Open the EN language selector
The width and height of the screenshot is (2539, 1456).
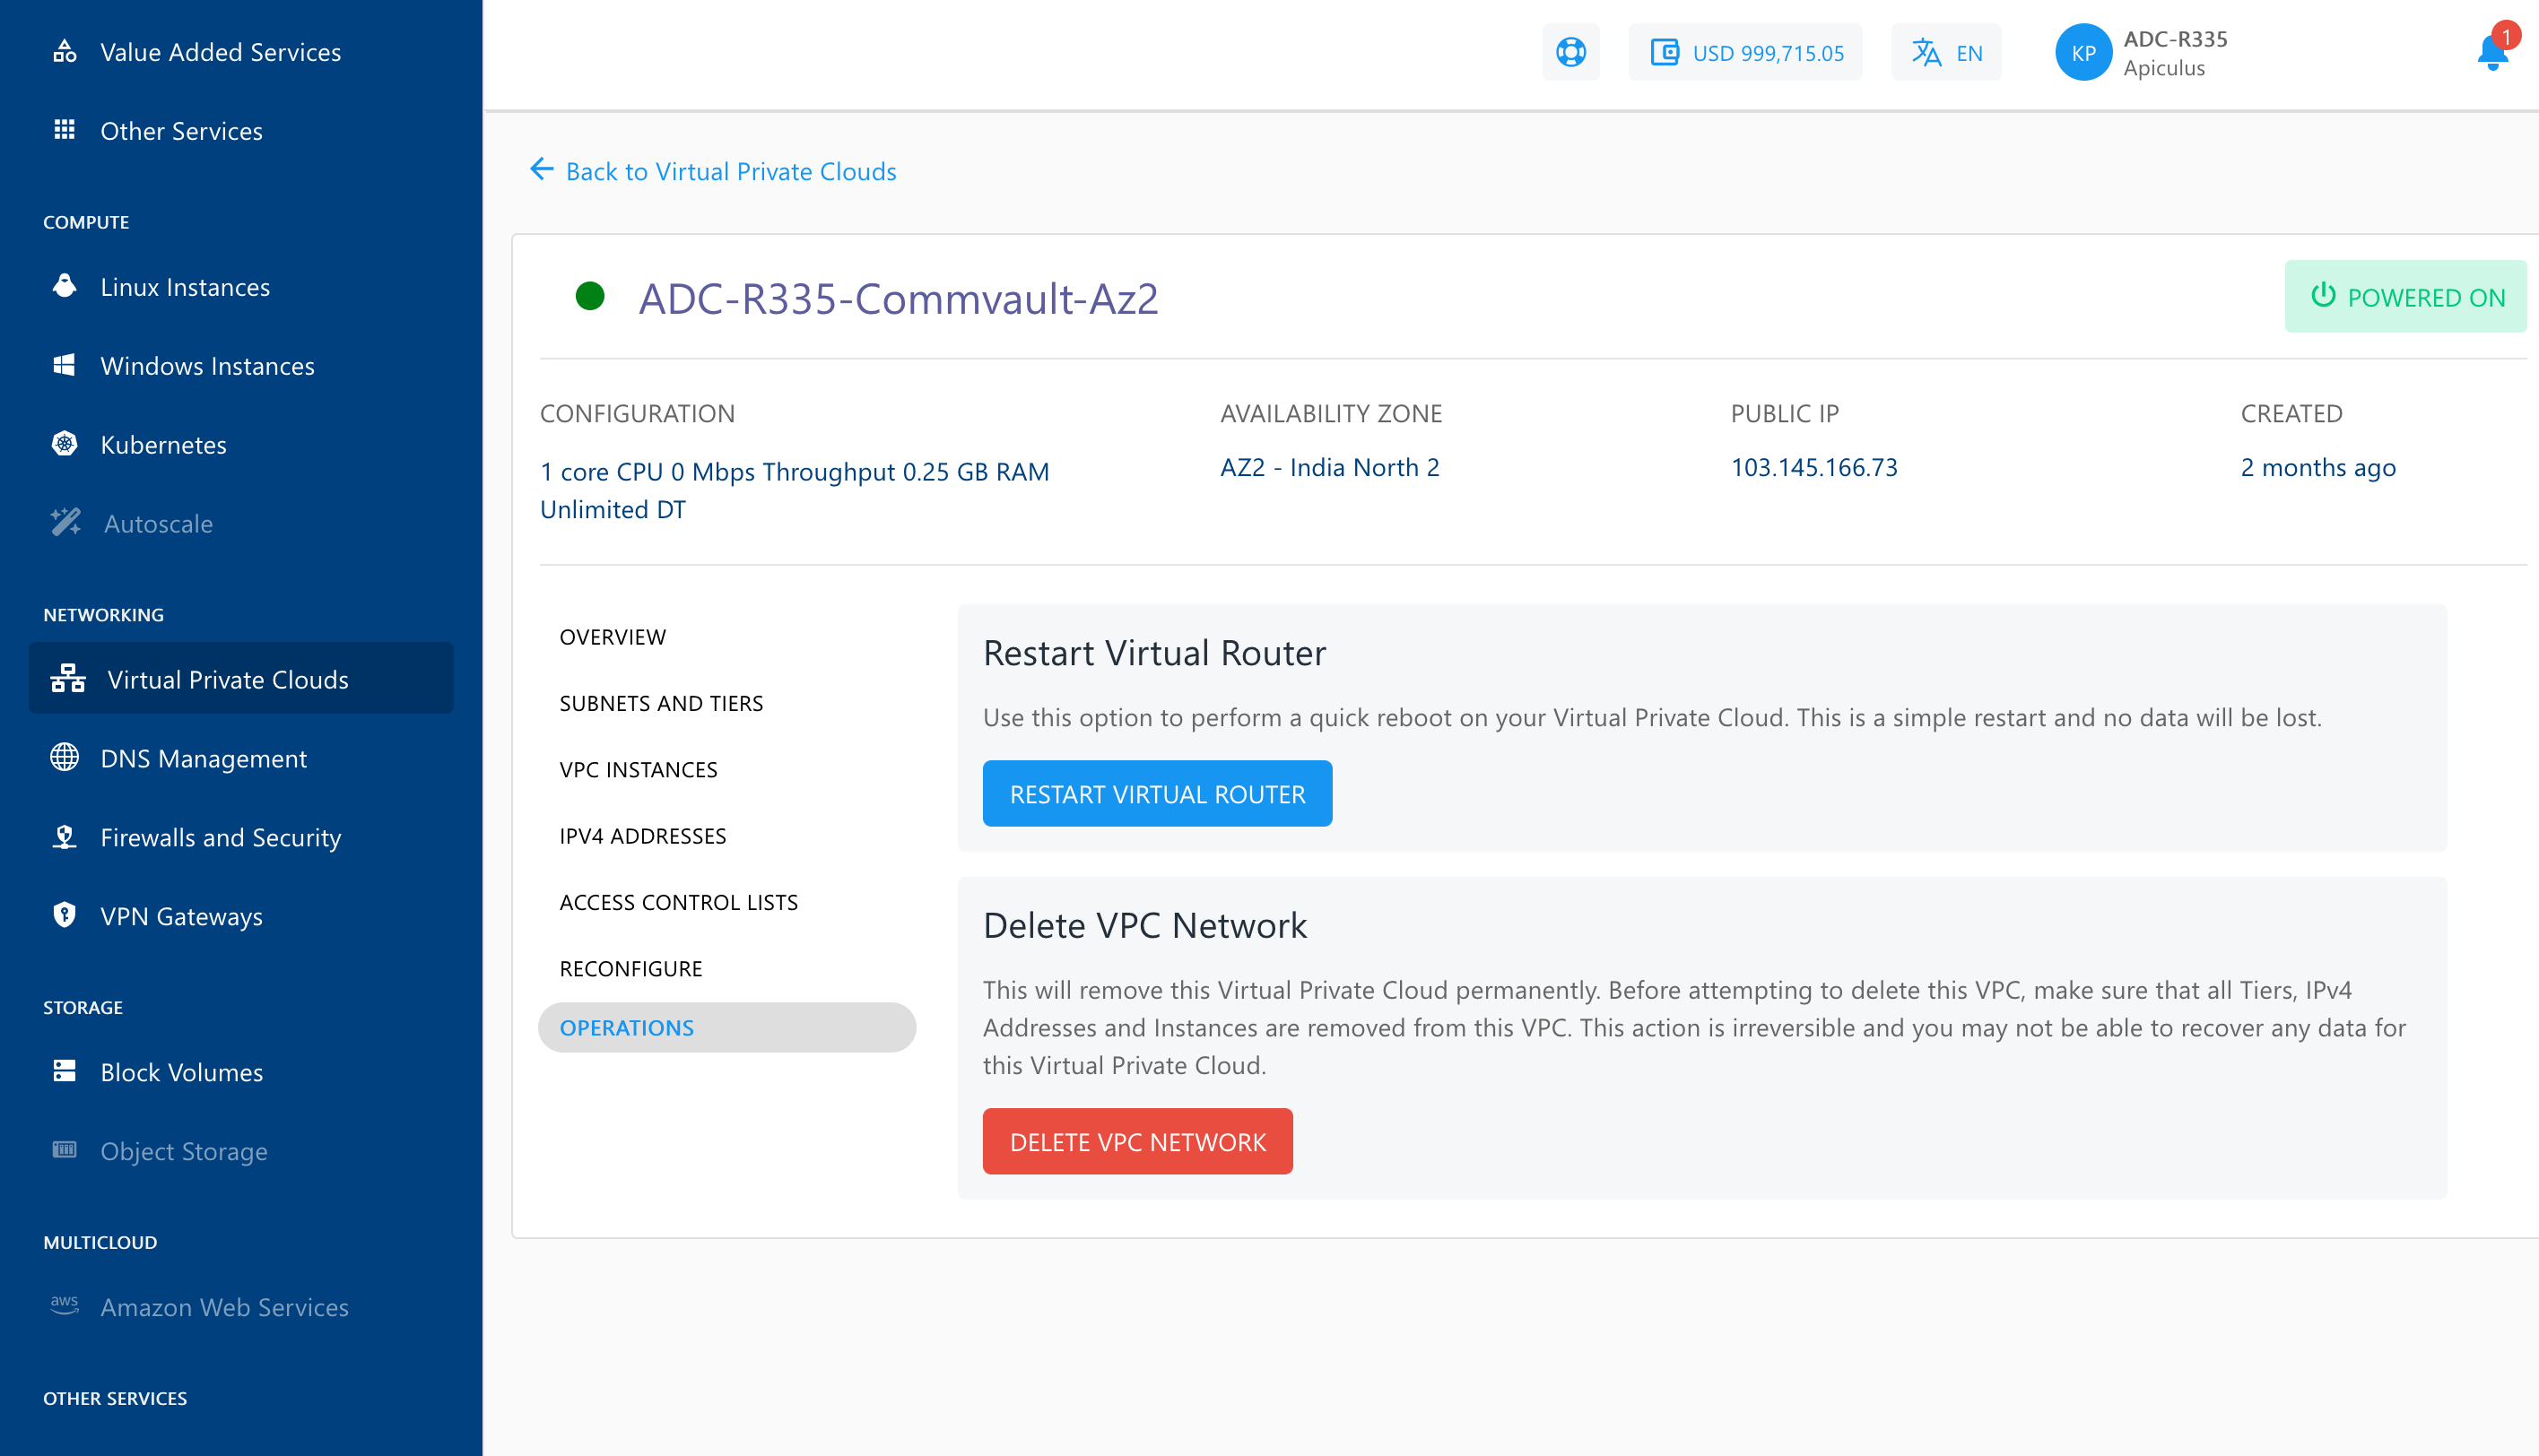point(1944,52)
